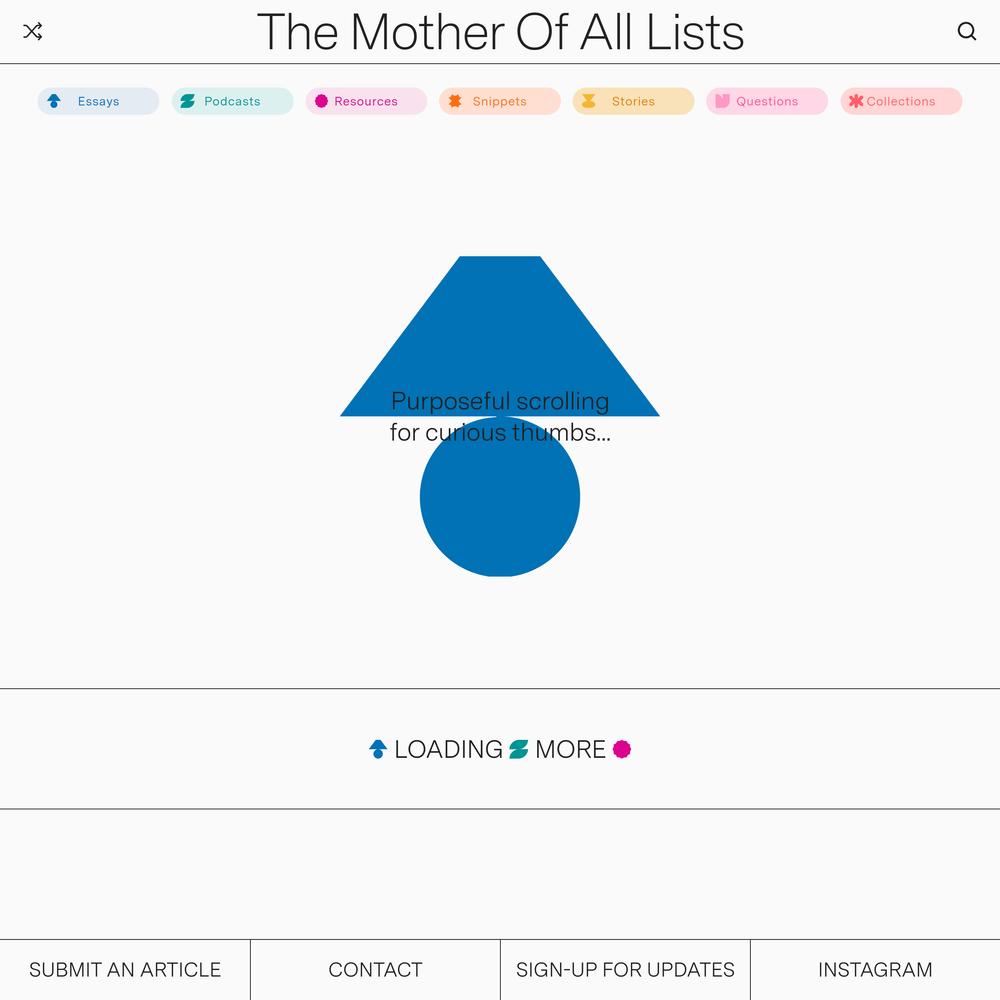This screenshot has width=1000, height=1000.
Task: Filter by Resources category
Action: (366, 101)
